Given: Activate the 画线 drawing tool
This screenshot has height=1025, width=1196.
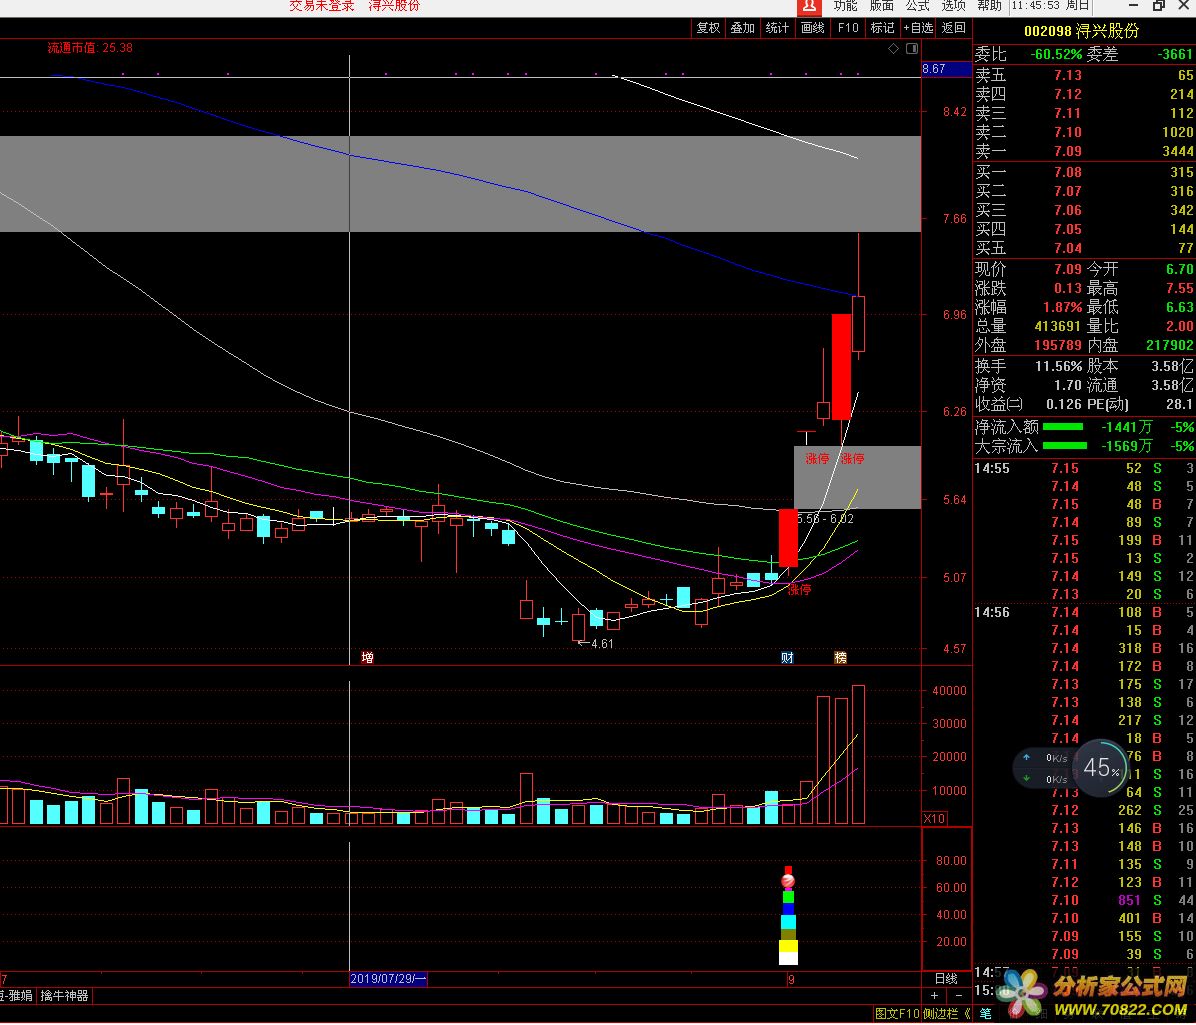Looking at the screenshot, I should [812, 28].
